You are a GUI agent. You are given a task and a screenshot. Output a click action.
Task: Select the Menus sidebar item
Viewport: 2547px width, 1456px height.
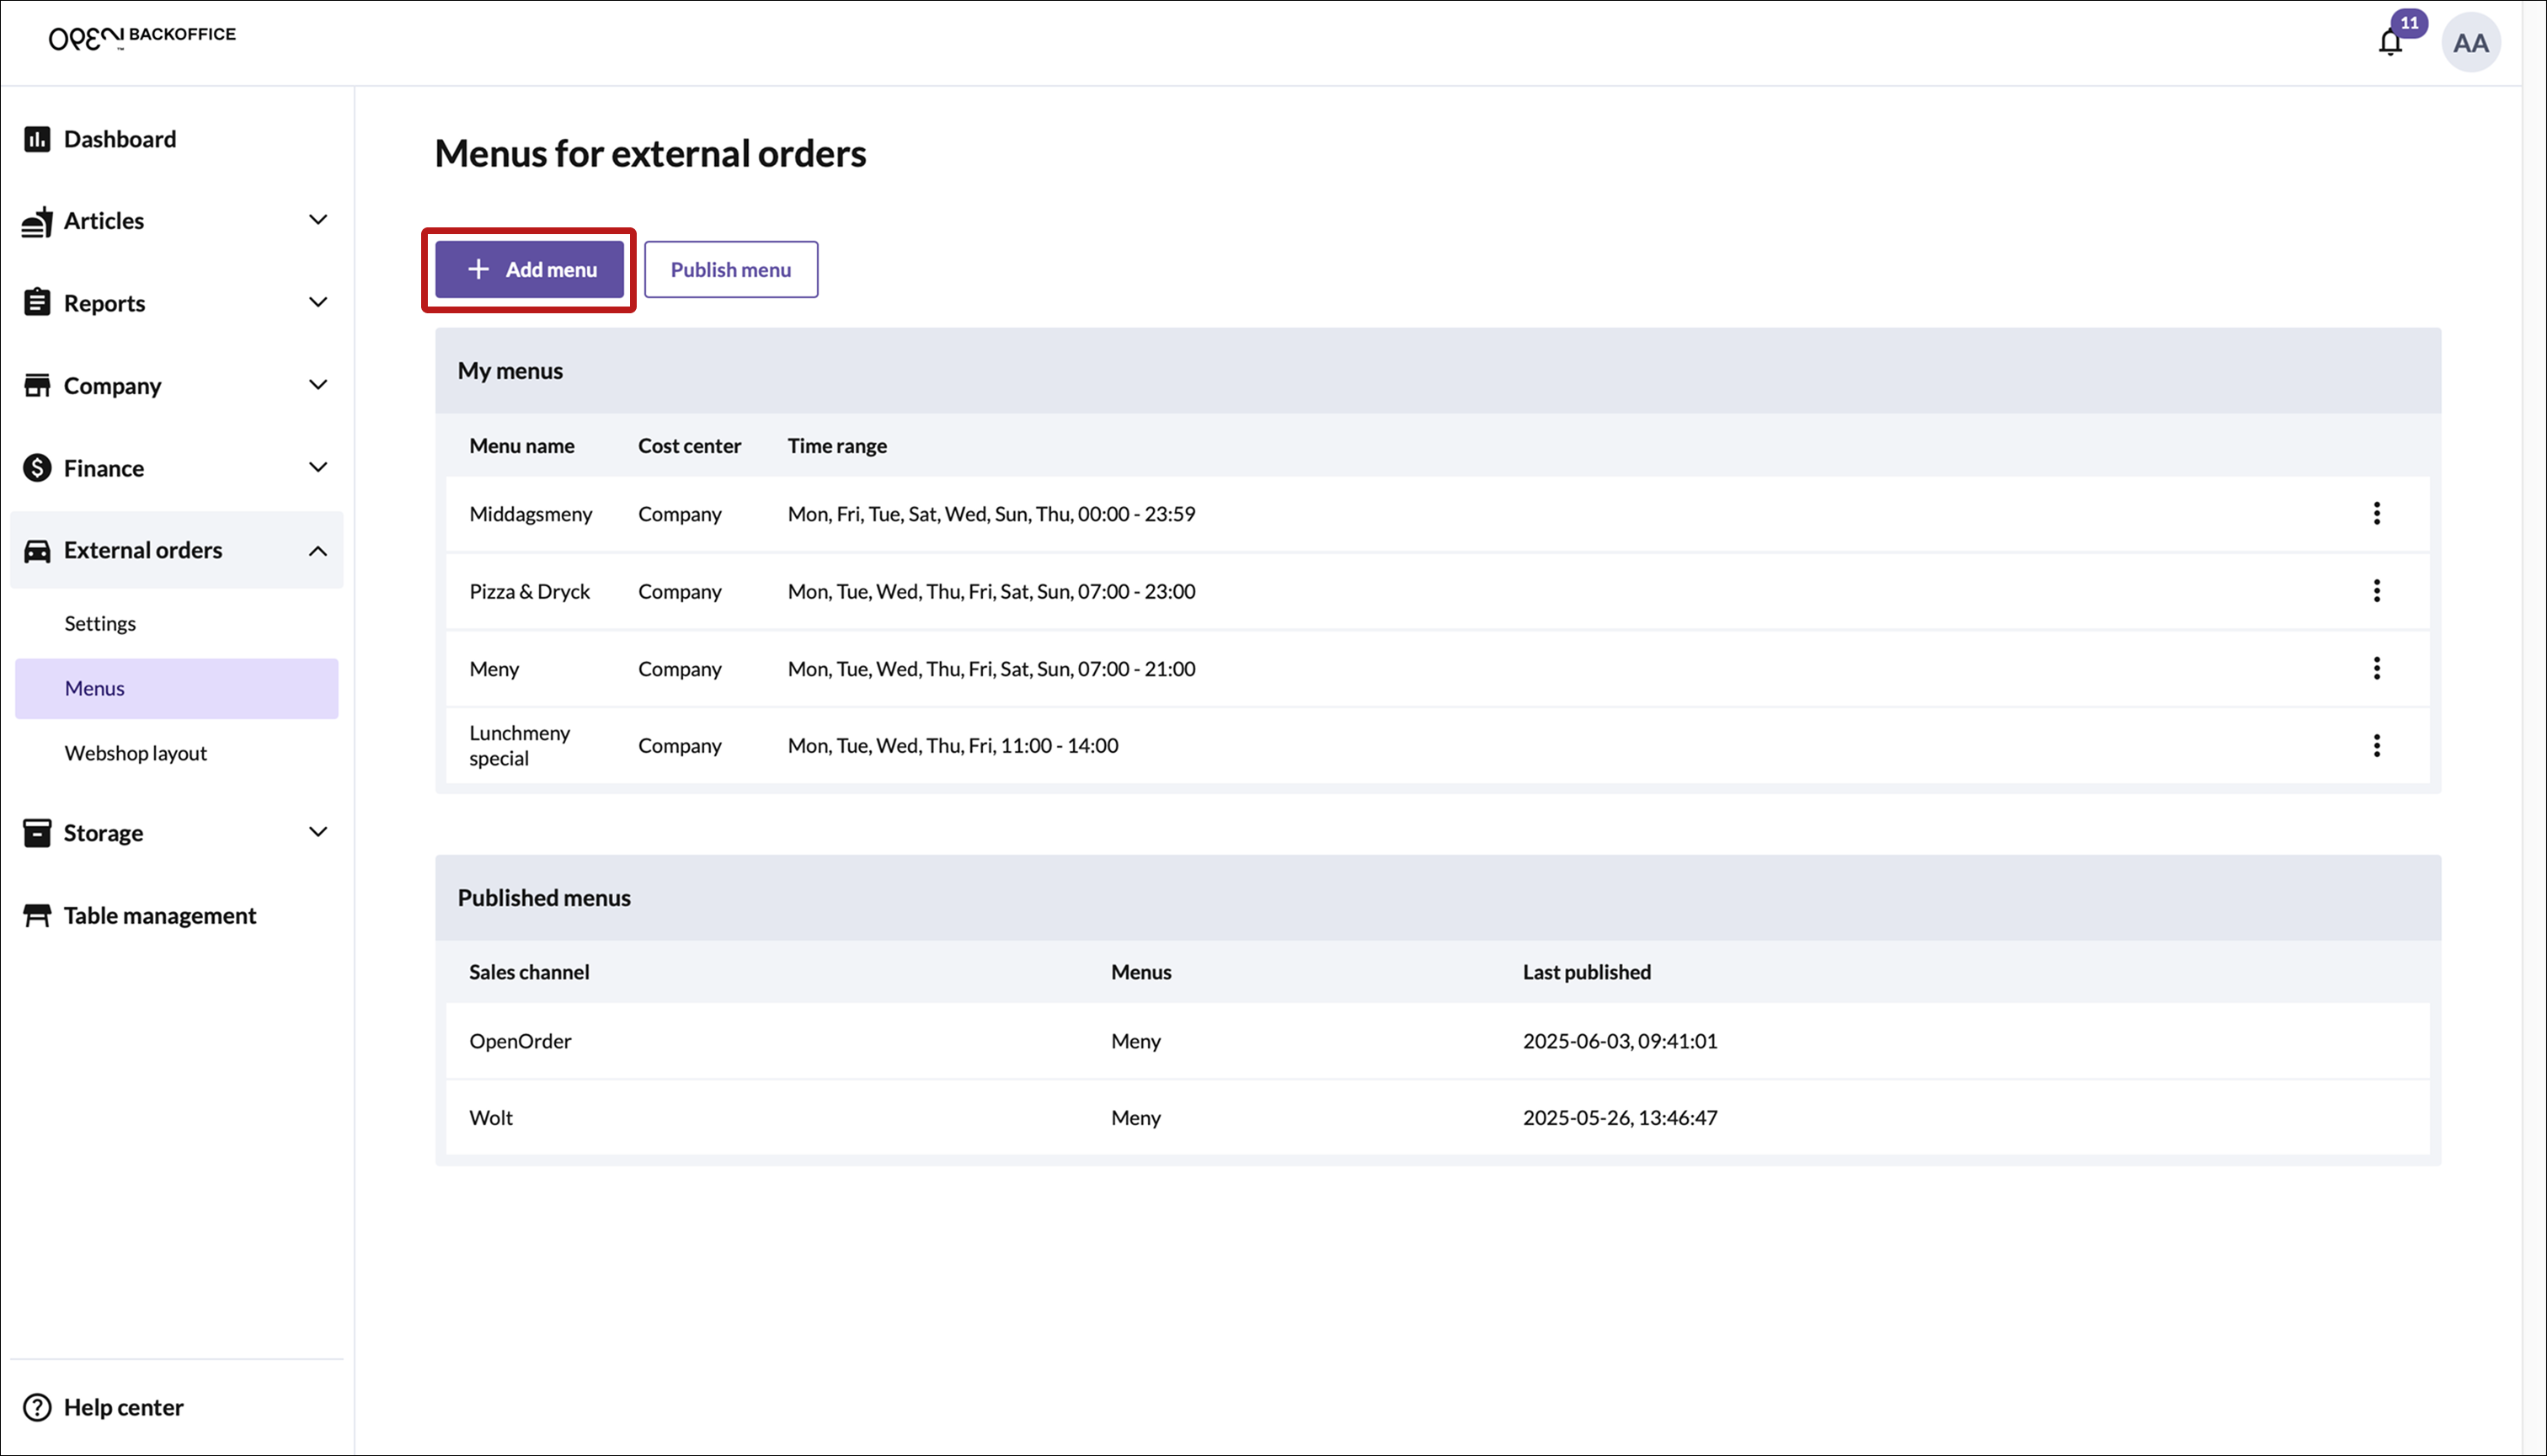[x=177, y=688]
